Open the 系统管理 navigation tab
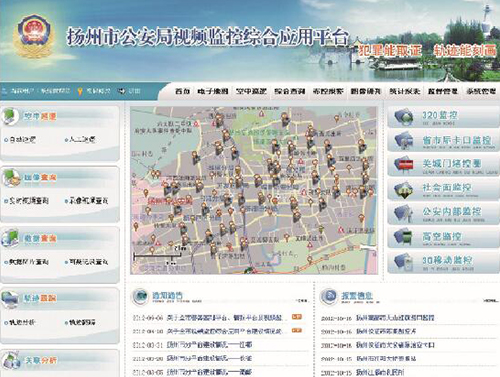This screenshot has height=377, width=500. click(x=481, y=91)
